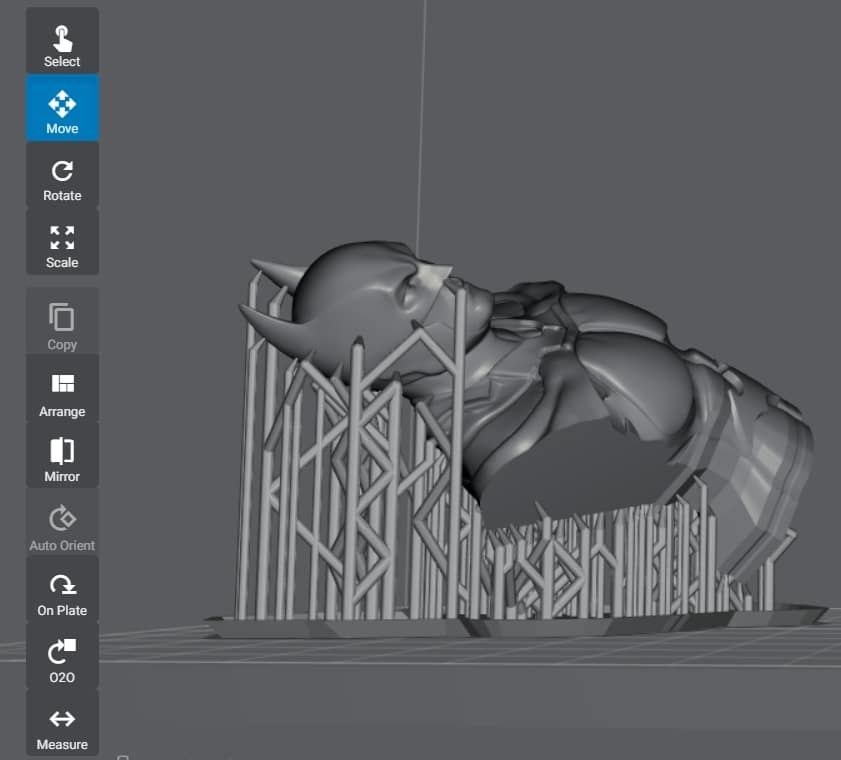Activate the Select tool
Viewport: 841px width, 760px height.
(x=61, y=40)
